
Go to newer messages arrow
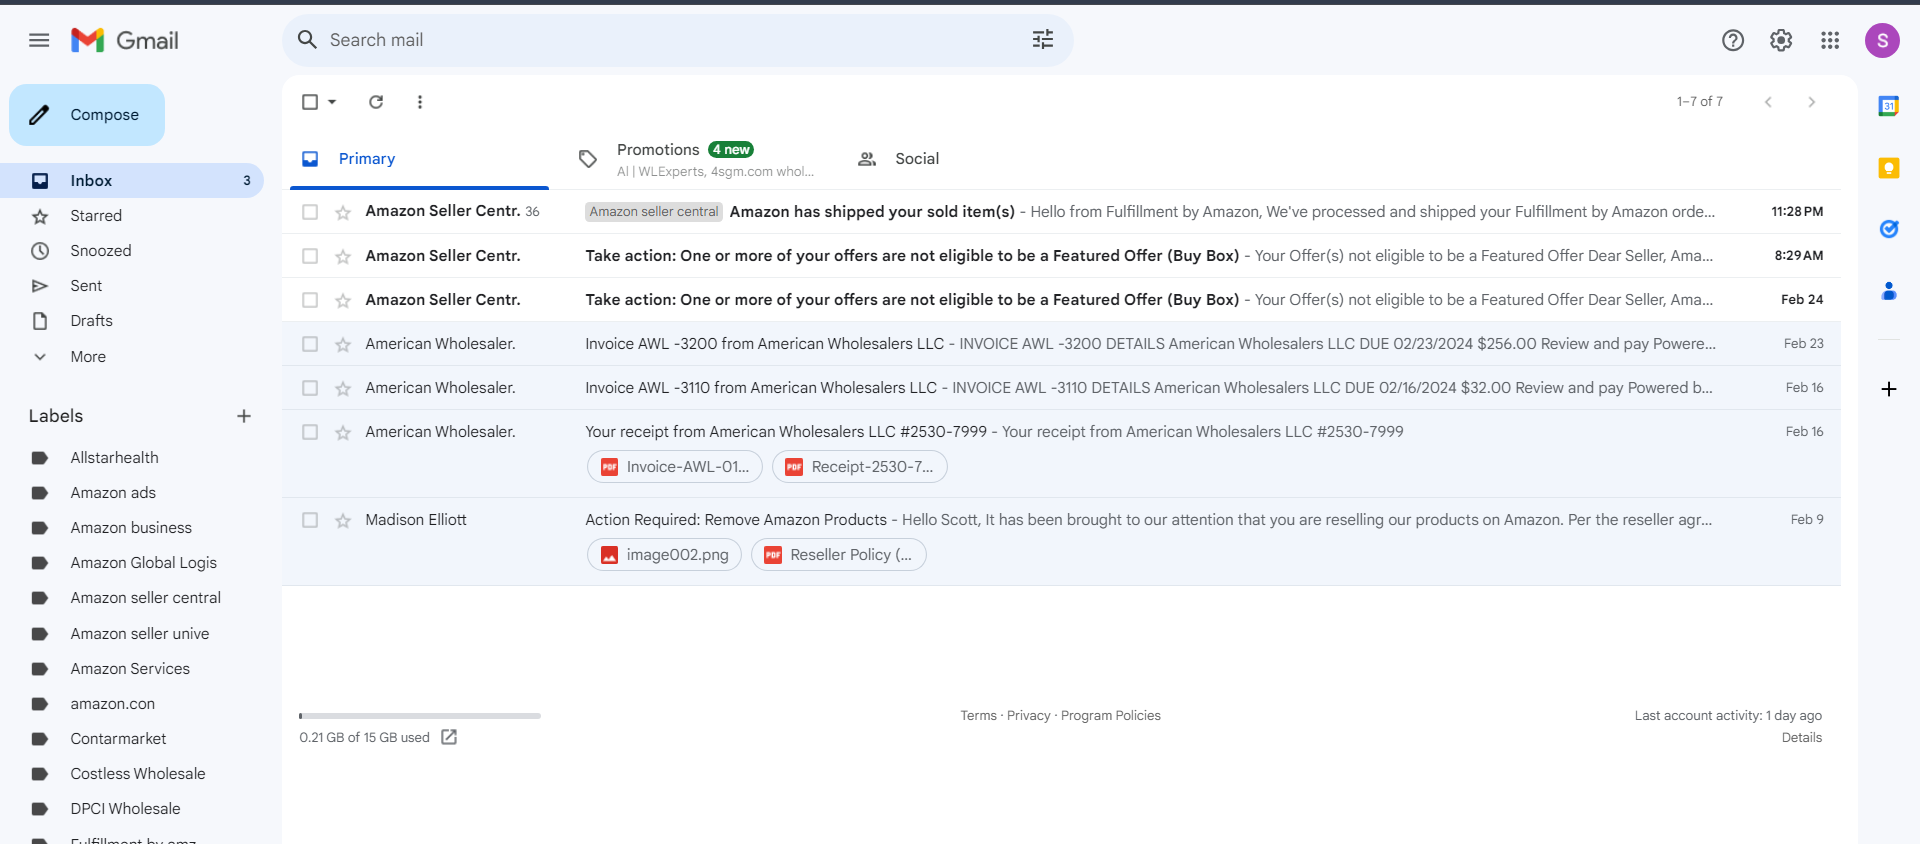[1768, 102]
